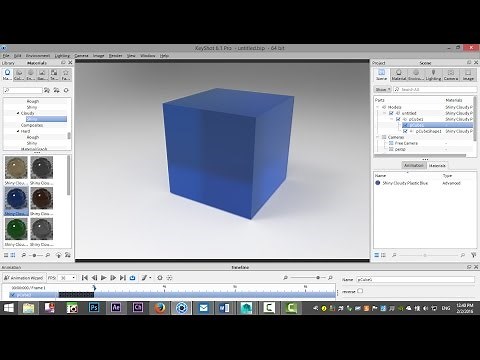Open the Environments tab icon in Library
Viewport: 480px width, 360px height.
click(31, 74)
